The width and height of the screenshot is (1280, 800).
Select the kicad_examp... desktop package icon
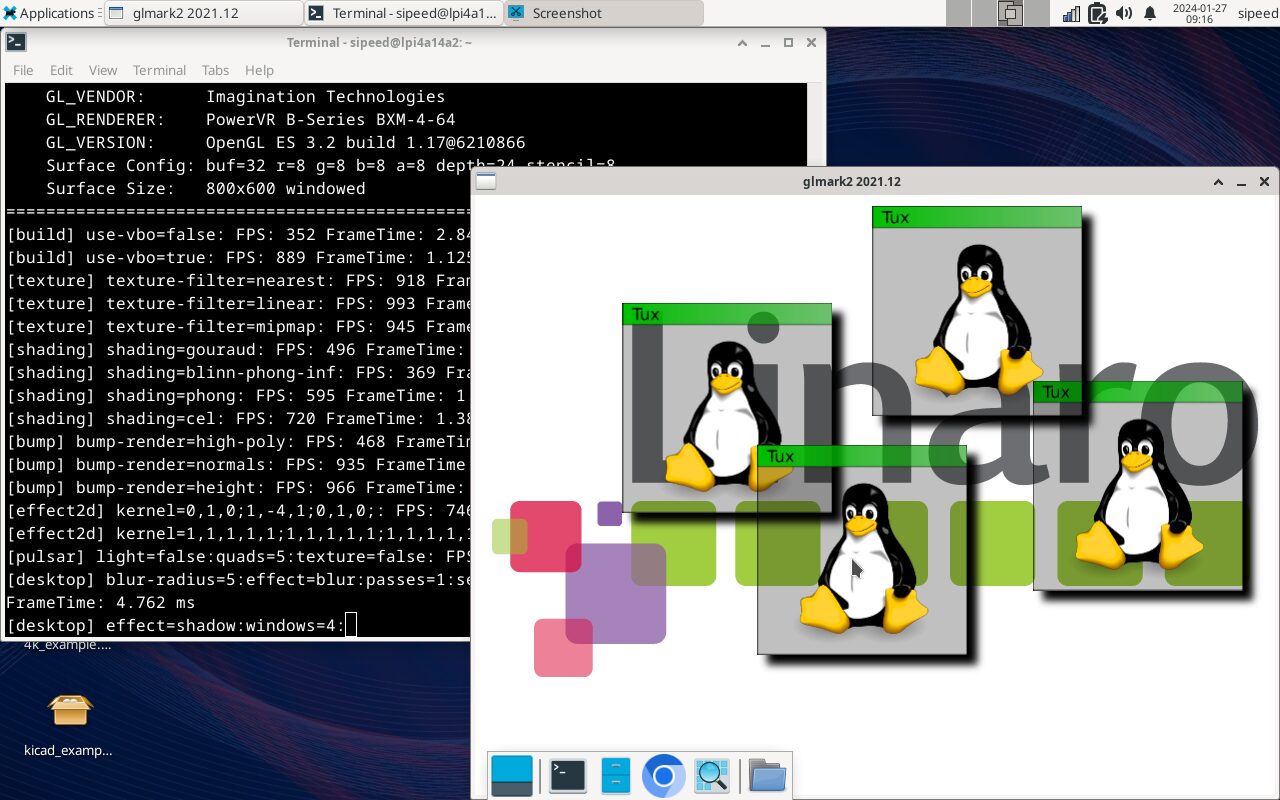coord(70,725)
